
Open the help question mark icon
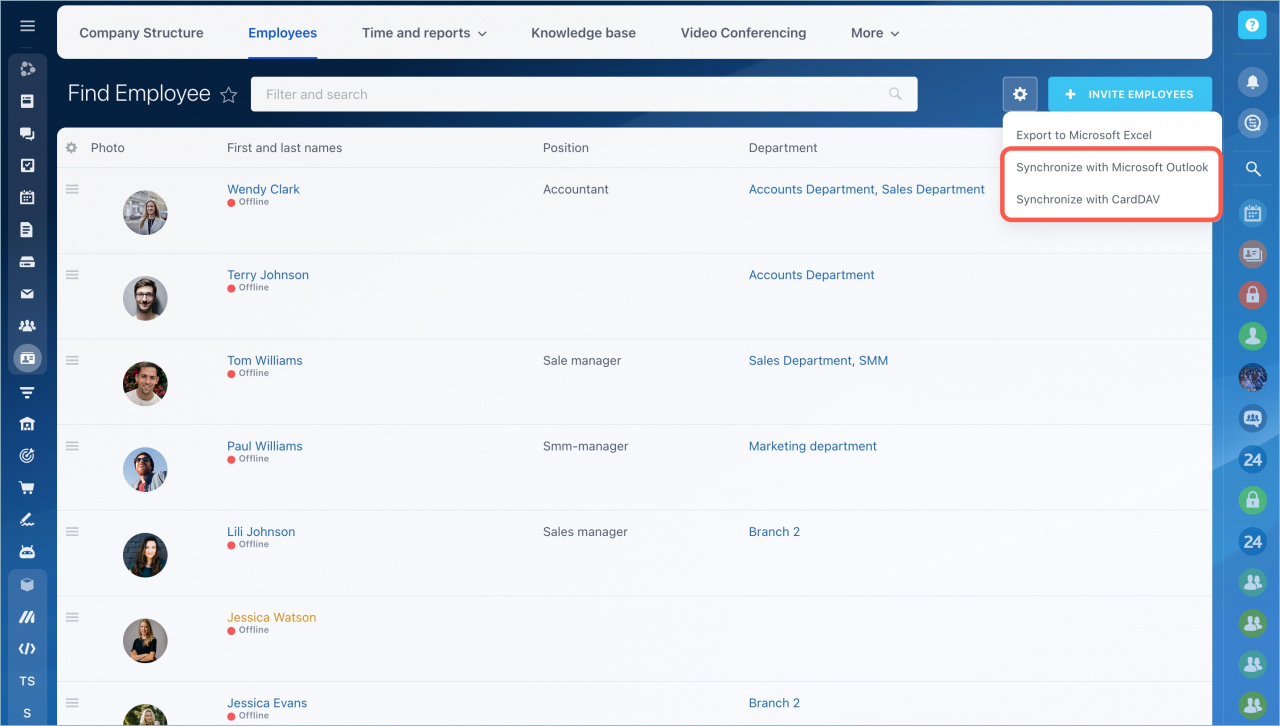coord(1252,26)
